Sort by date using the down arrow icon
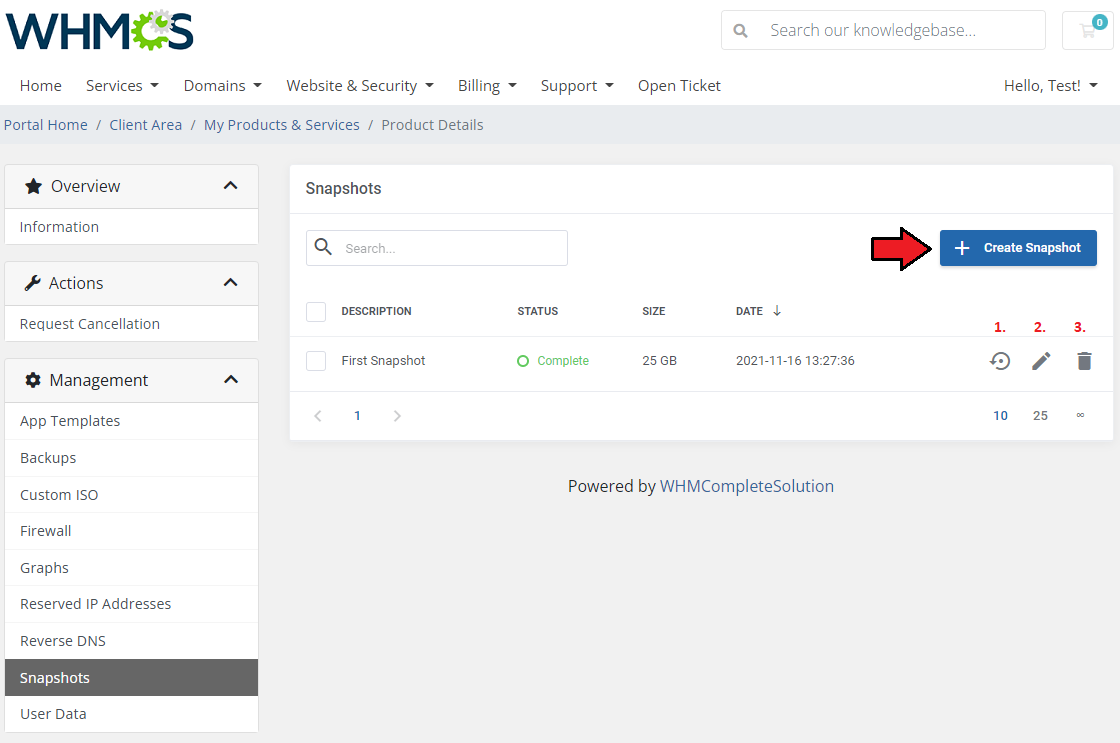Viewport: 1120px width, 743px height. click(x=777, y=311)
